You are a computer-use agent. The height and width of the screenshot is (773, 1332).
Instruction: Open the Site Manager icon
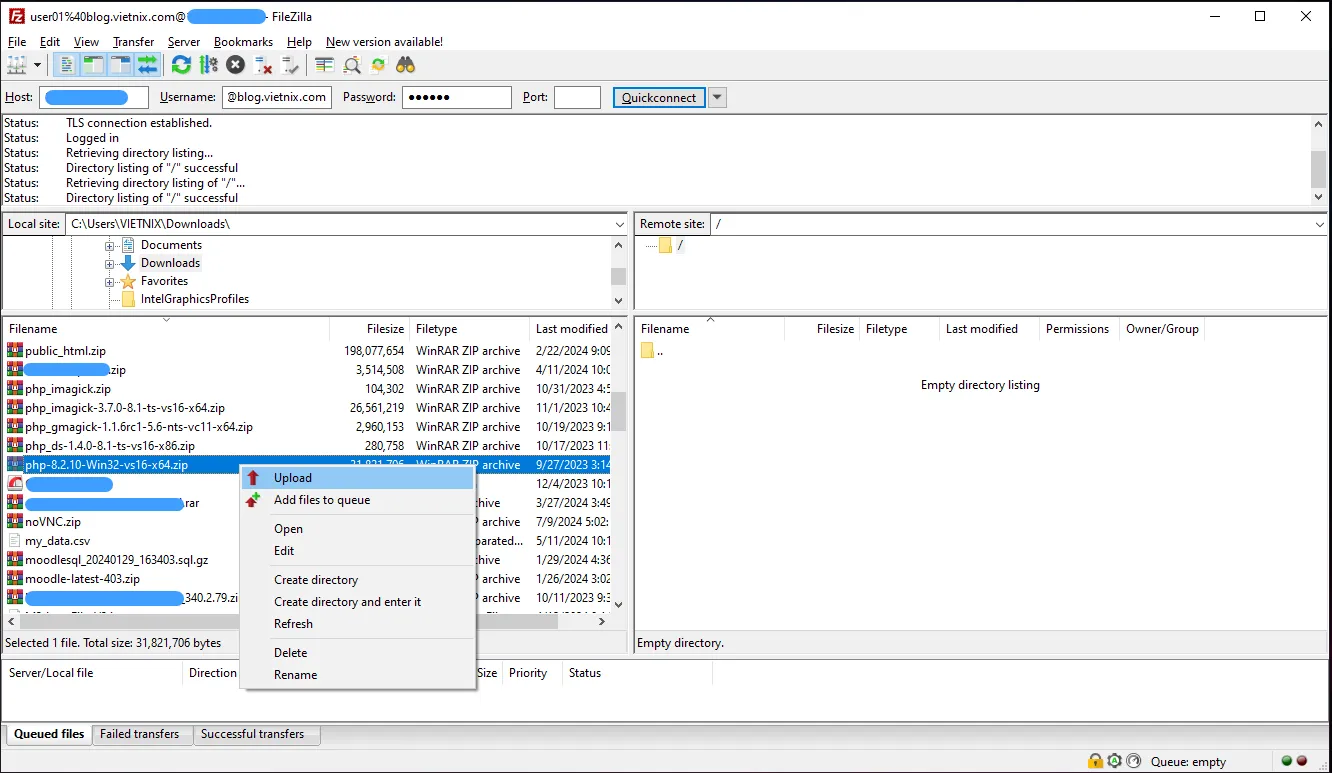(17, 65)
